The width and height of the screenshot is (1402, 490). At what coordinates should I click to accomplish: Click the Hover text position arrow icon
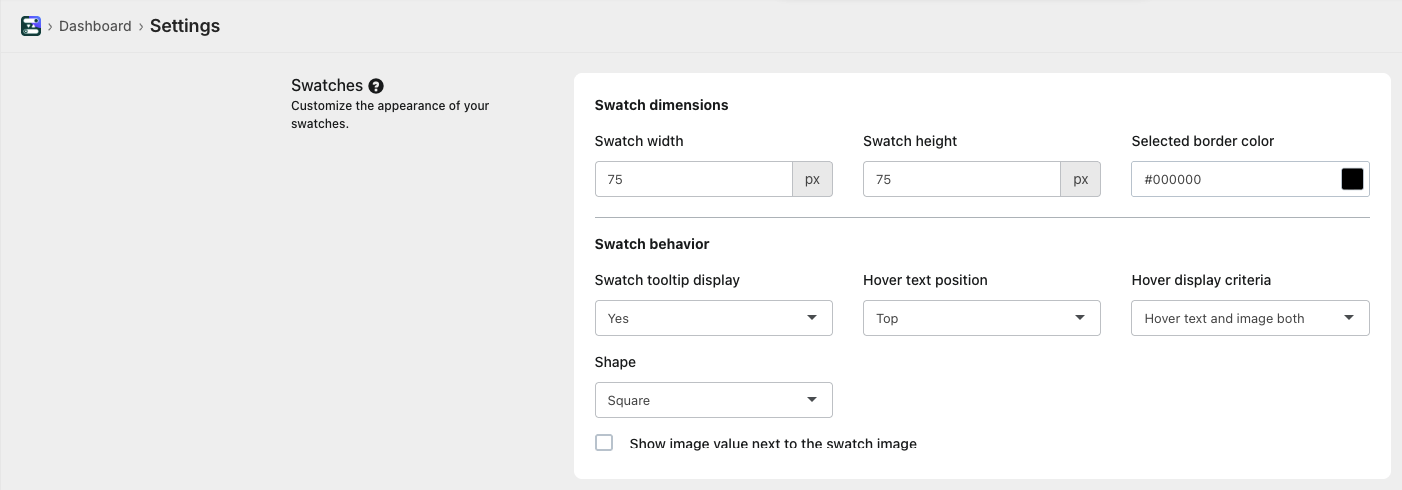point(1080,318)
